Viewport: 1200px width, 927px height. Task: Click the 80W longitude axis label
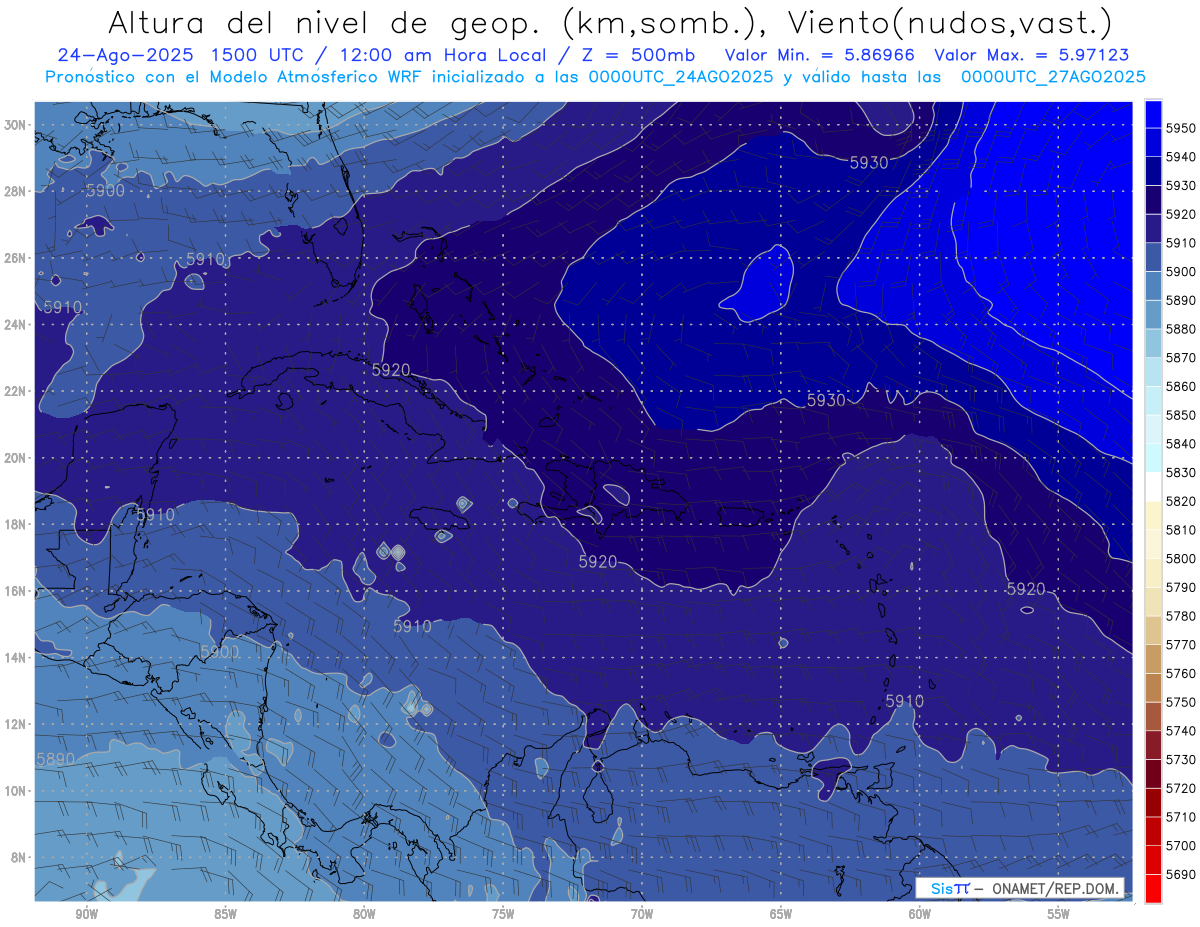click(x=364, y=914)
